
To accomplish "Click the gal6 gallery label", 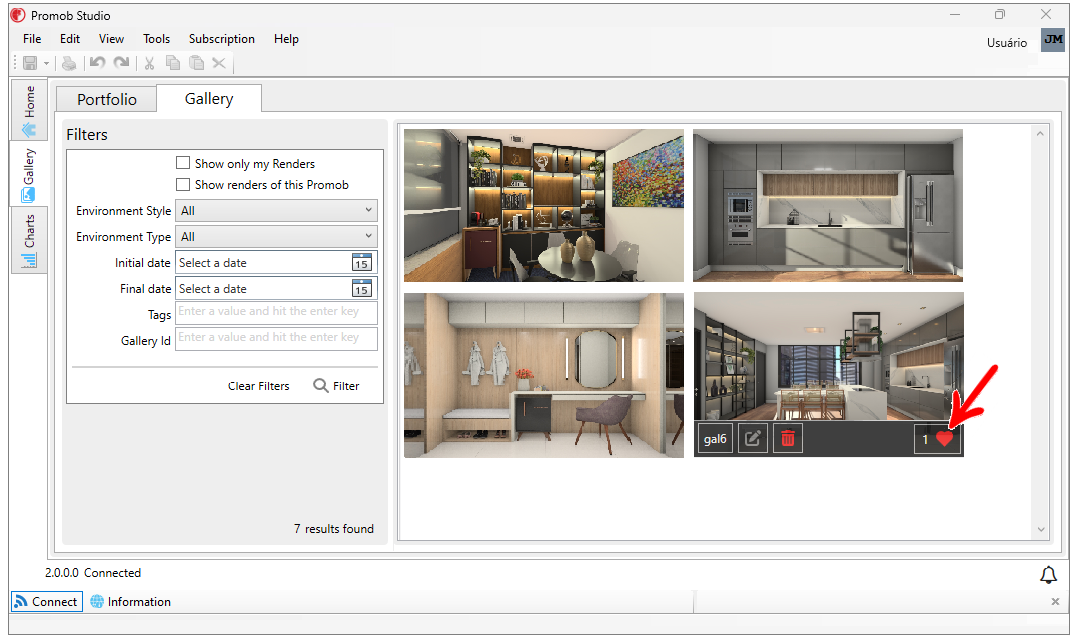I will [x=715, y=439].
